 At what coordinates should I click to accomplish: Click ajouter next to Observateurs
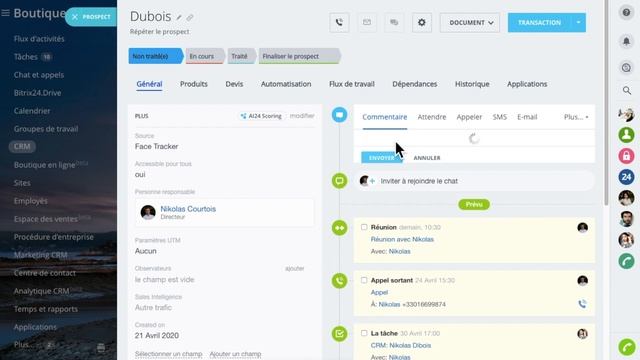tap(294, 269)
